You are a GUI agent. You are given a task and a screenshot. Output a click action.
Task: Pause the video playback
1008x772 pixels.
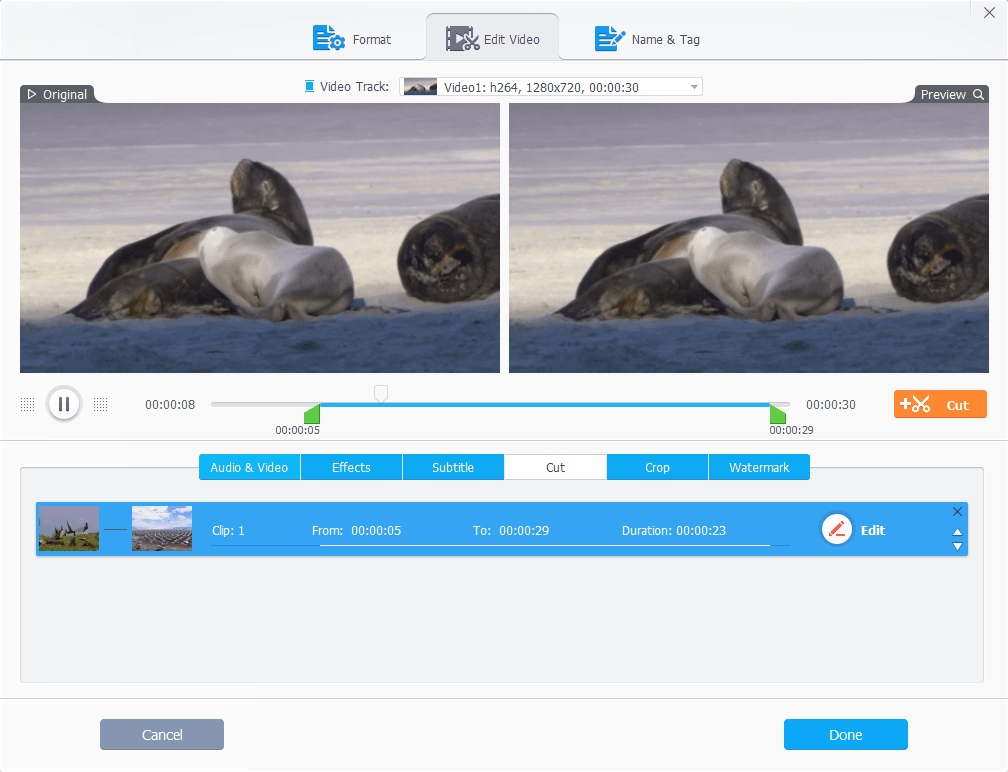pyautogui.click(x=63, y=404)
